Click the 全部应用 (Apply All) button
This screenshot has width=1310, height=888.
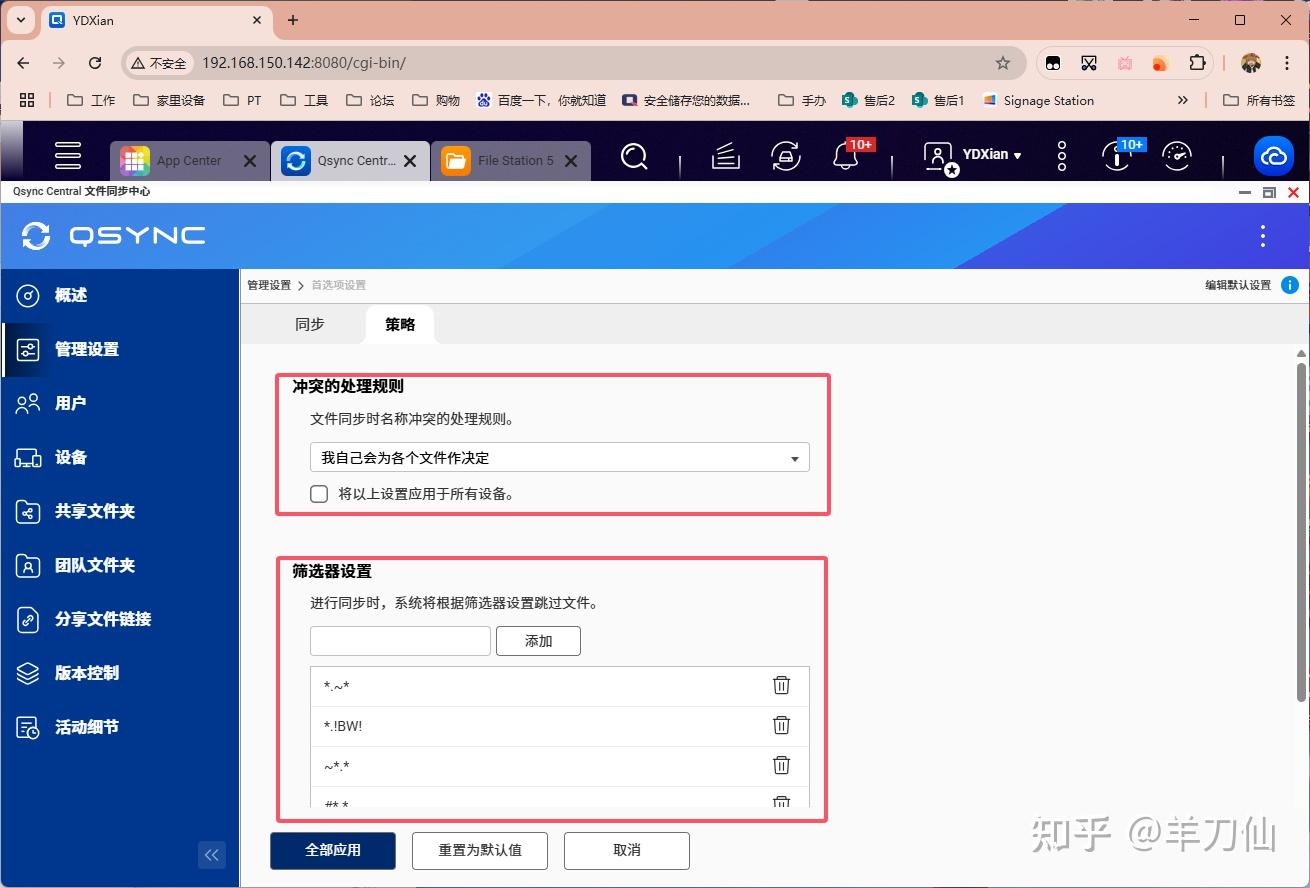pyautogui.click(x=332, y=850)
